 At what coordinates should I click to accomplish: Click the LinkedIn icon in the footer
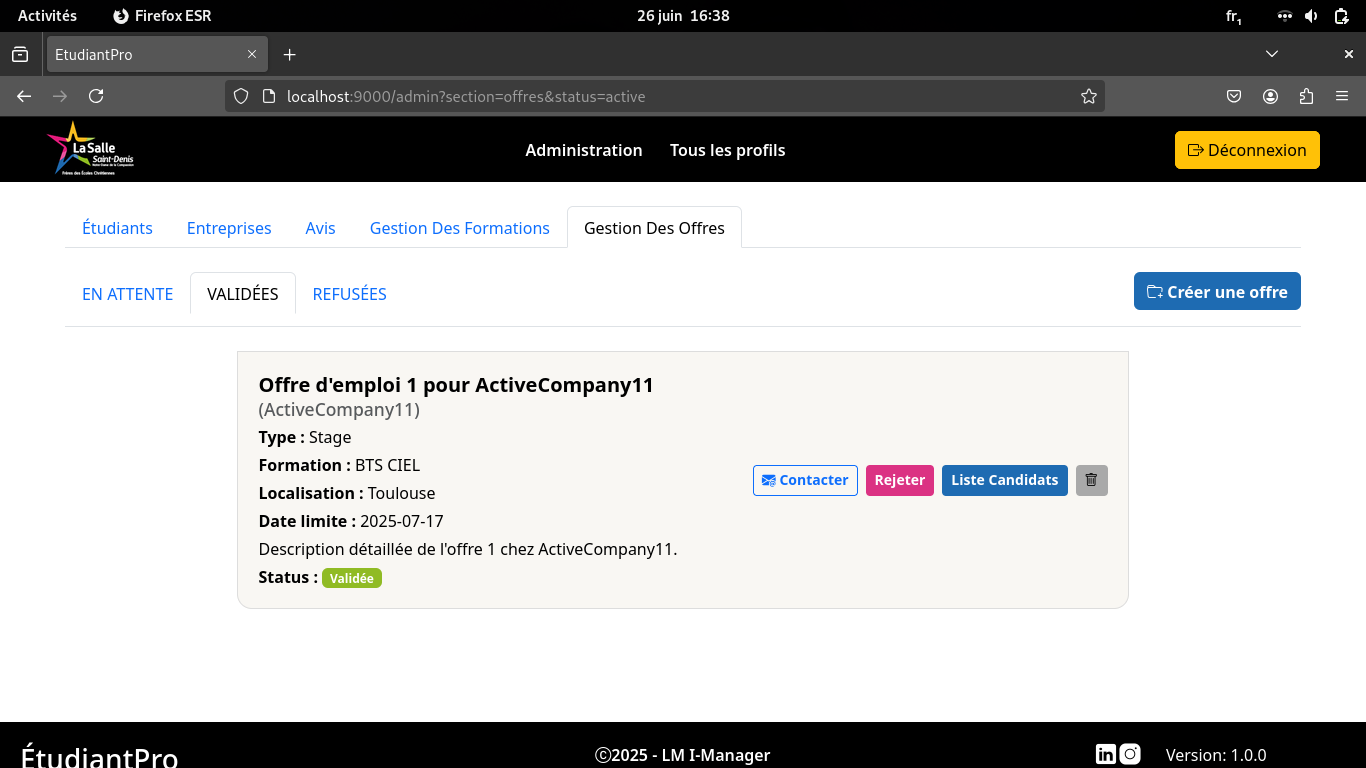pos(1105,754)
